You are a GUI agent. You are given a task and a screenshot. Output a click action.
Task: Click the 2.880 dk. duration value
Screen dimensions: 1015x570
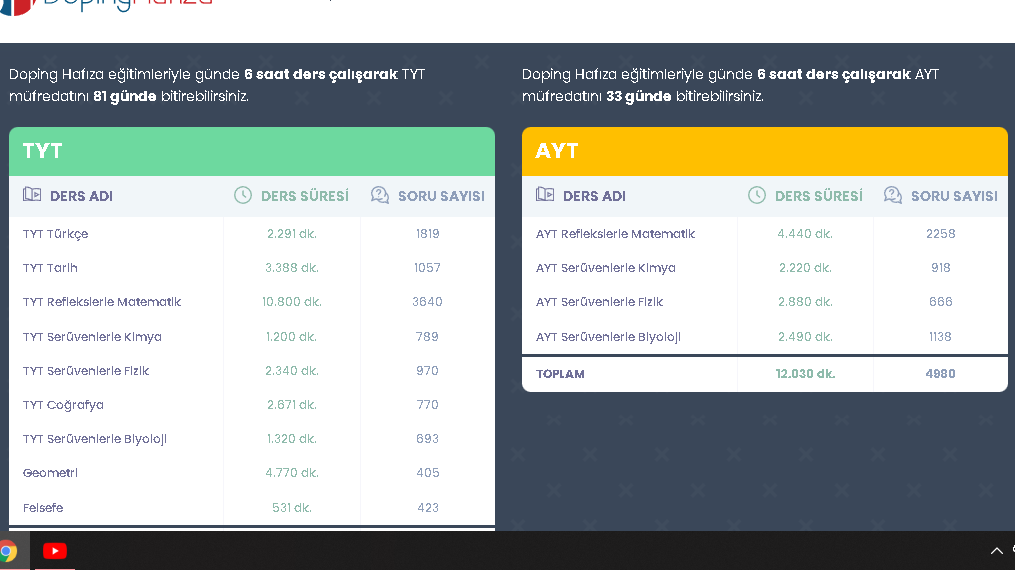click(805, 302)
